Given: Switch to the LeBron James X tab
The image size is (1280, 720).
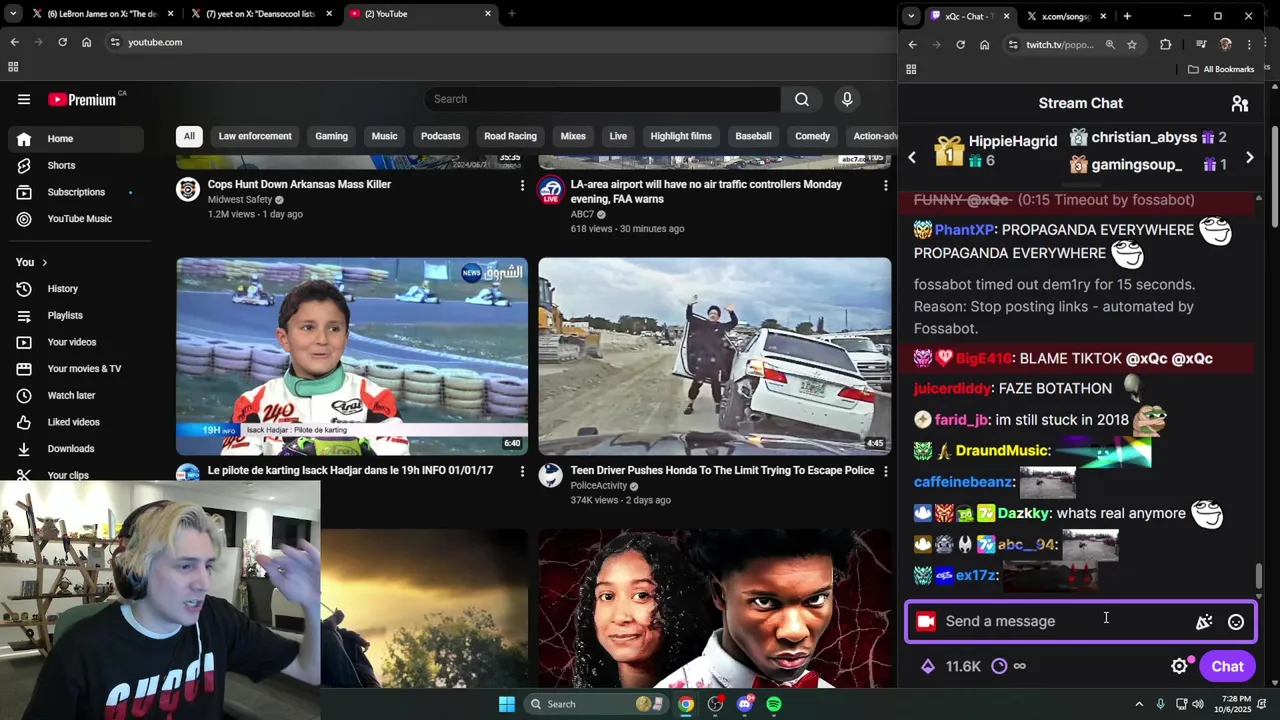Looking at the screenshot, I should point(102,14).
